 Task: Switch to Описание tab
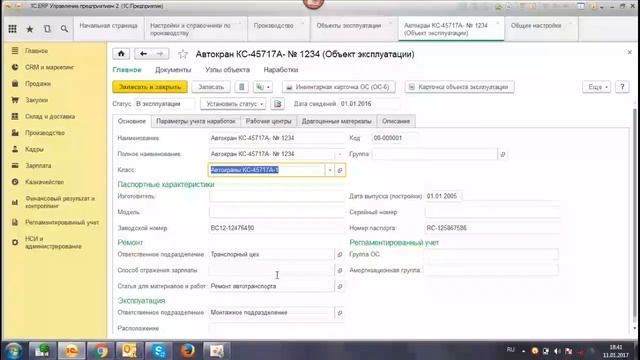tap(396, 121)
